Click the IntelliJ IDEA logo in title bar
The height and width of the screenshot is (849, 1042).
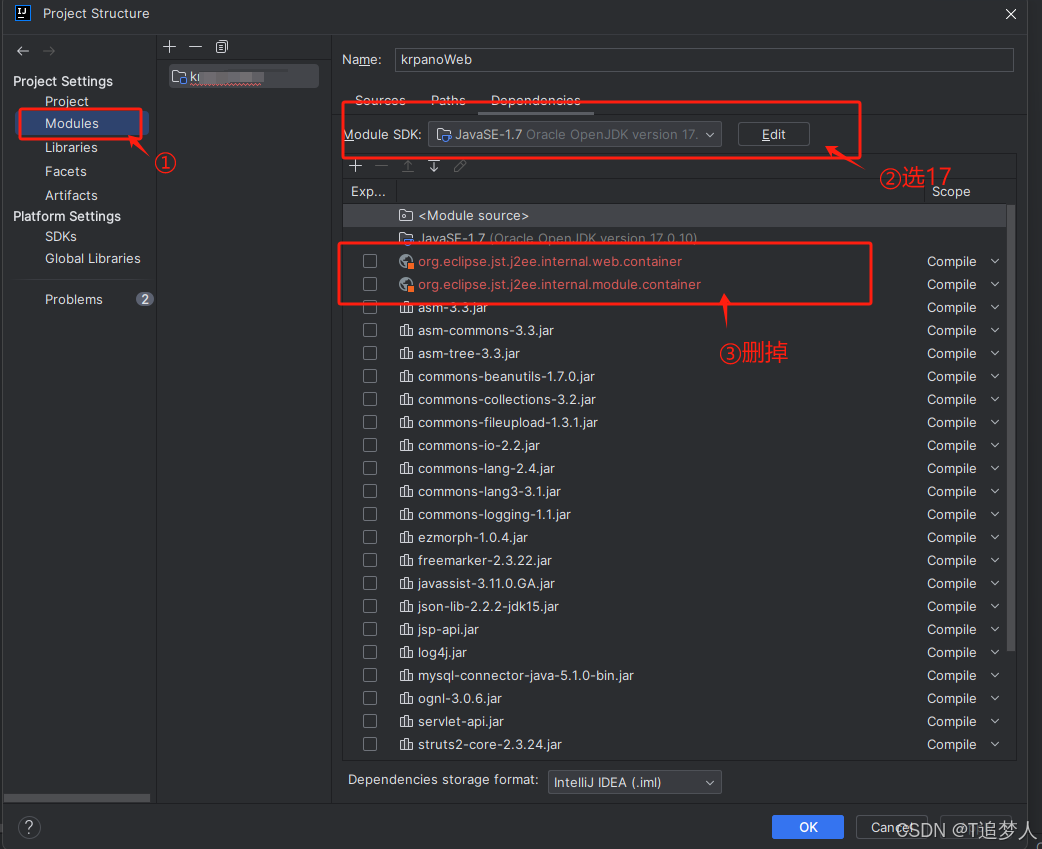tap(23, 13)
